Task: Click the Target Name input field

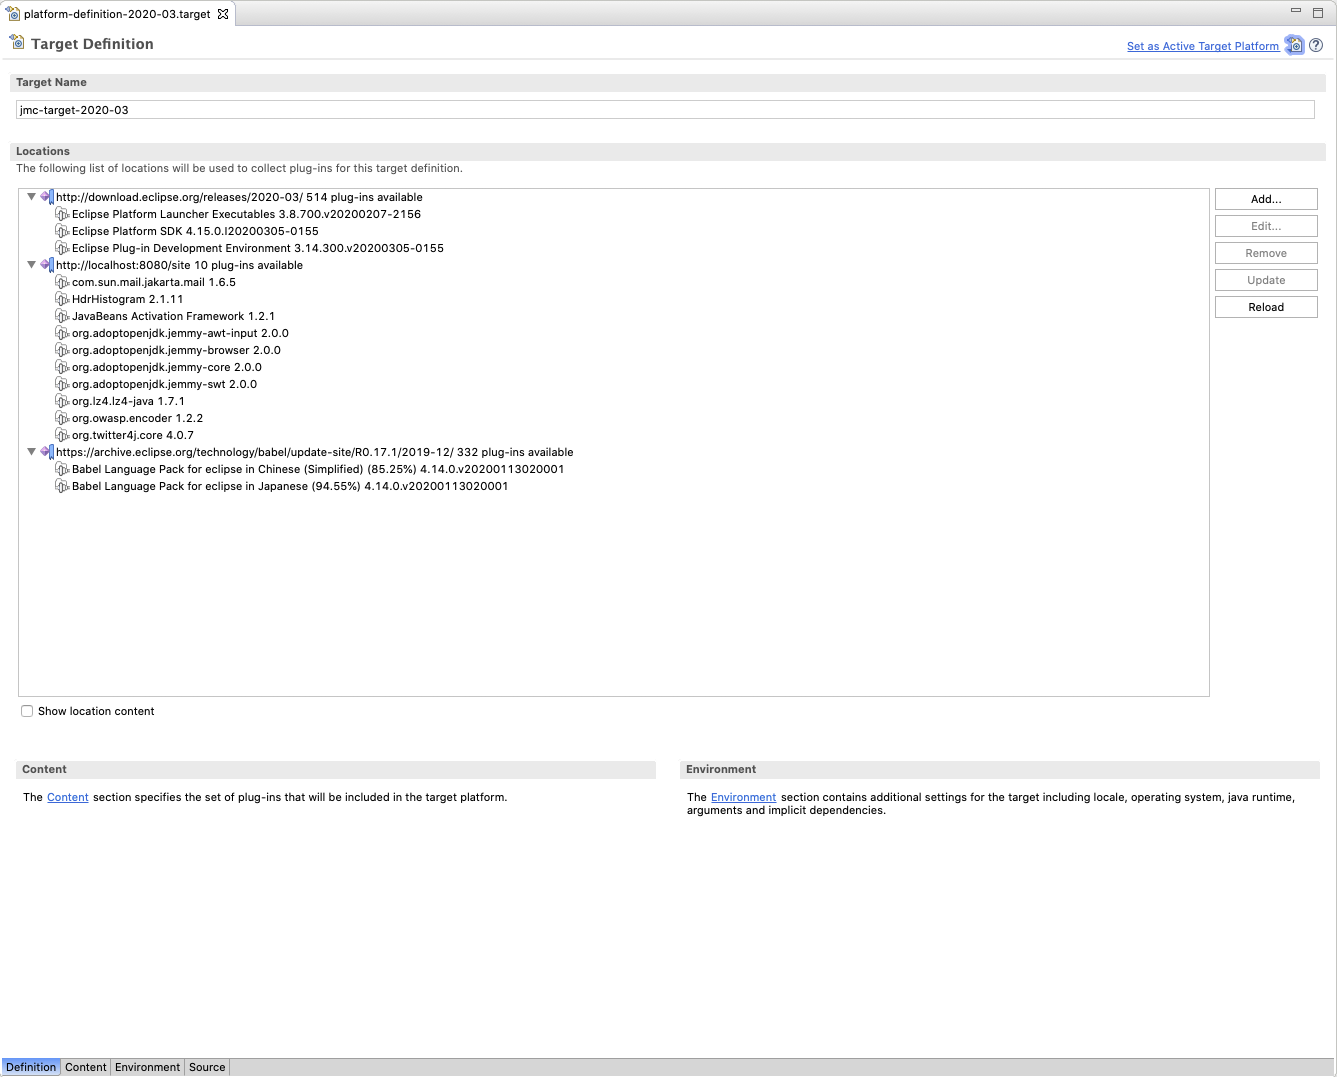Action: click(665, 110)
